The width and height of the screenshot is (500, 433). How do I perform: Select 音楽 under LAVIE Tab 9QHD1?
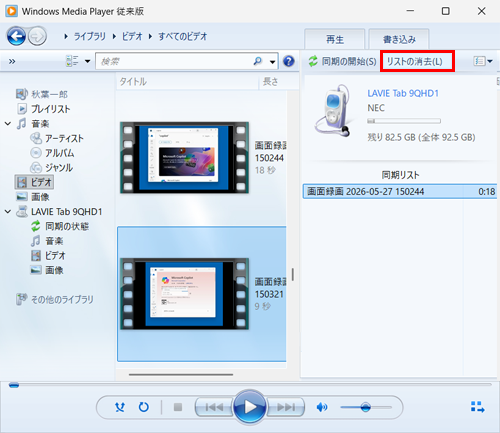[x=47, y=241]
